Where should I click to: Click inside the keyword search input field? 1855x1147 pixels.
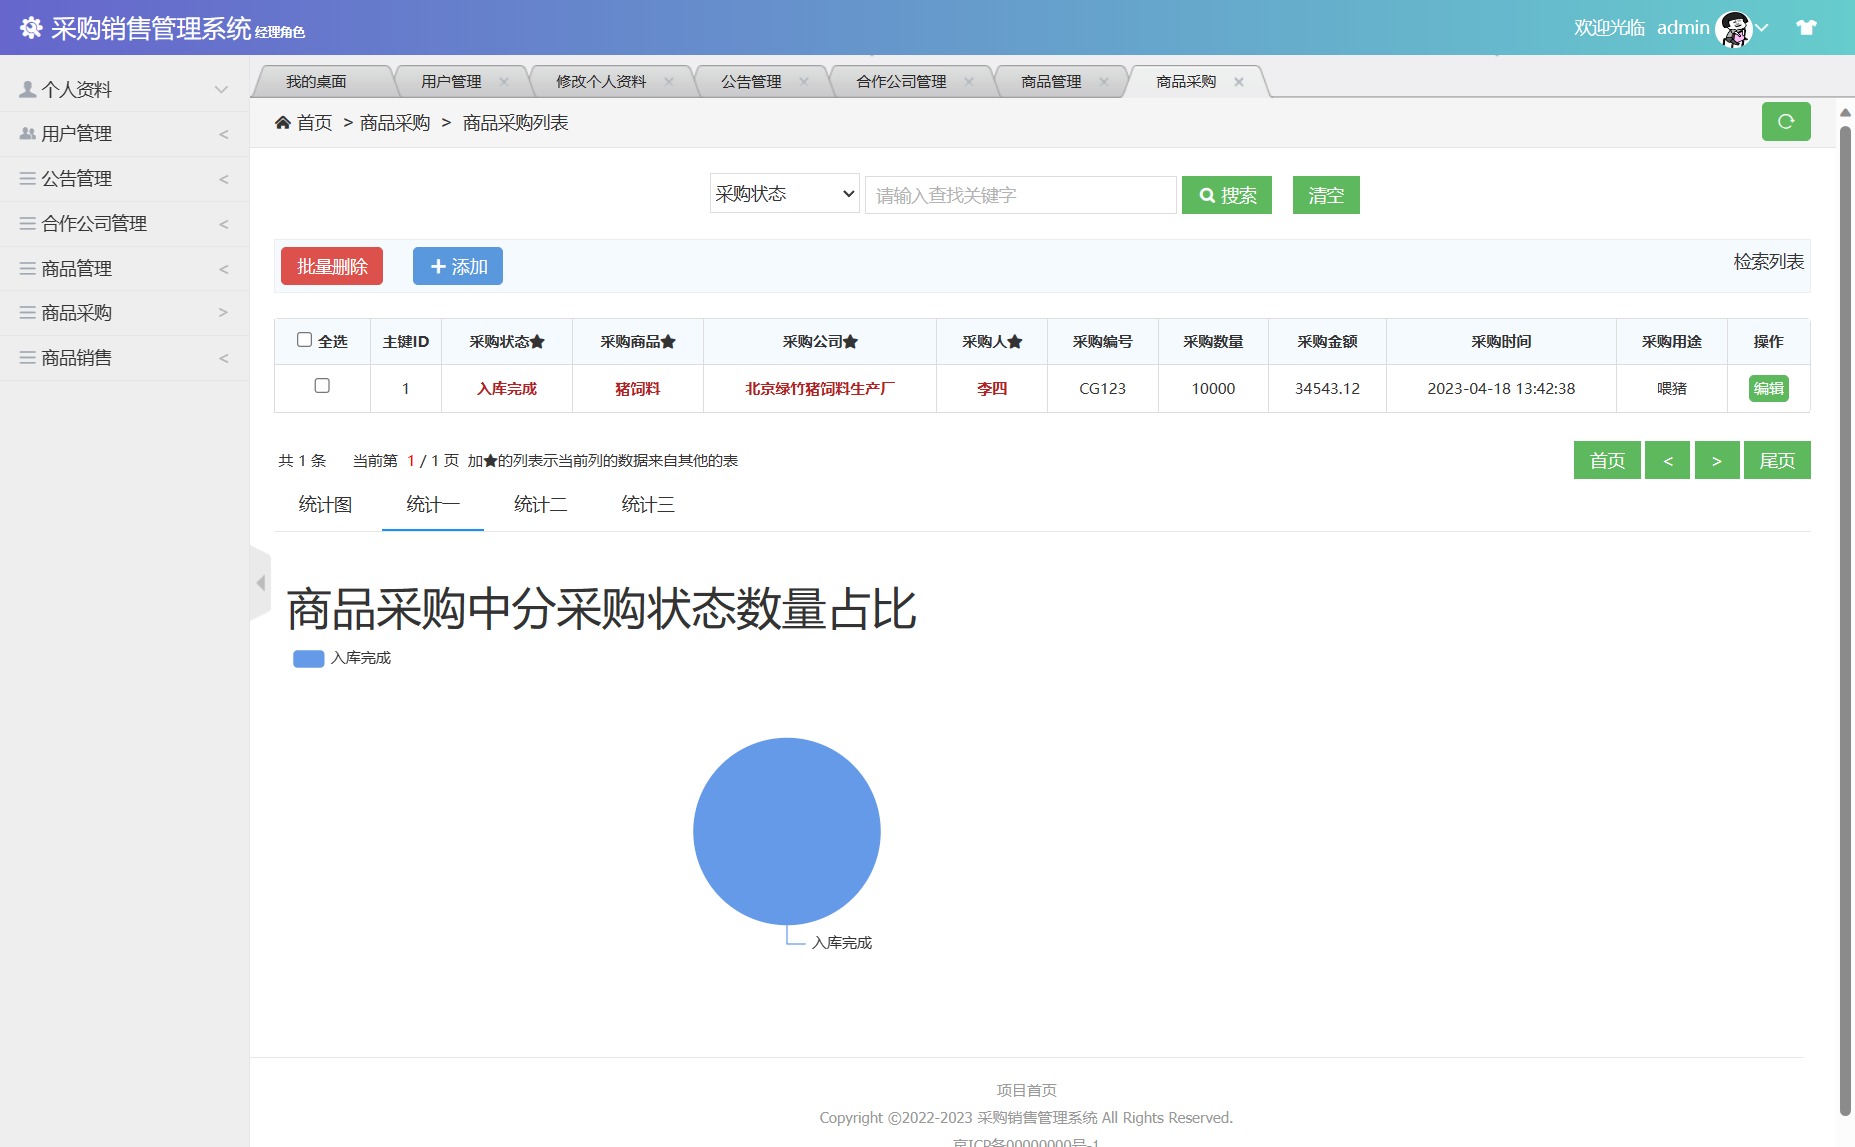tap(1019, 195)
